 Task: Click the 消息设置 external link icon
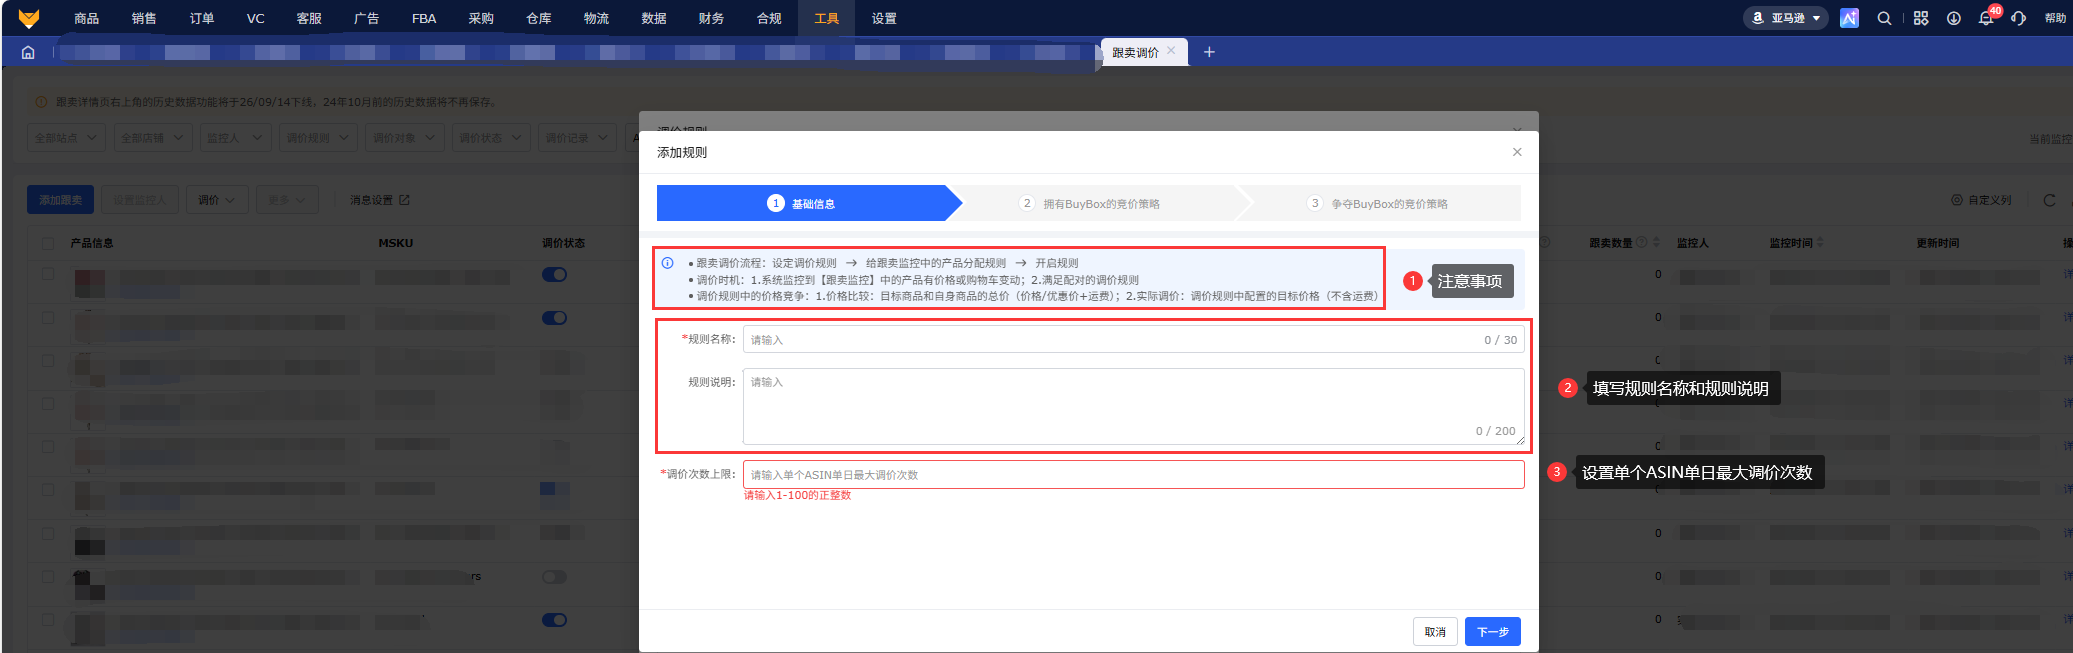(404, 200)
